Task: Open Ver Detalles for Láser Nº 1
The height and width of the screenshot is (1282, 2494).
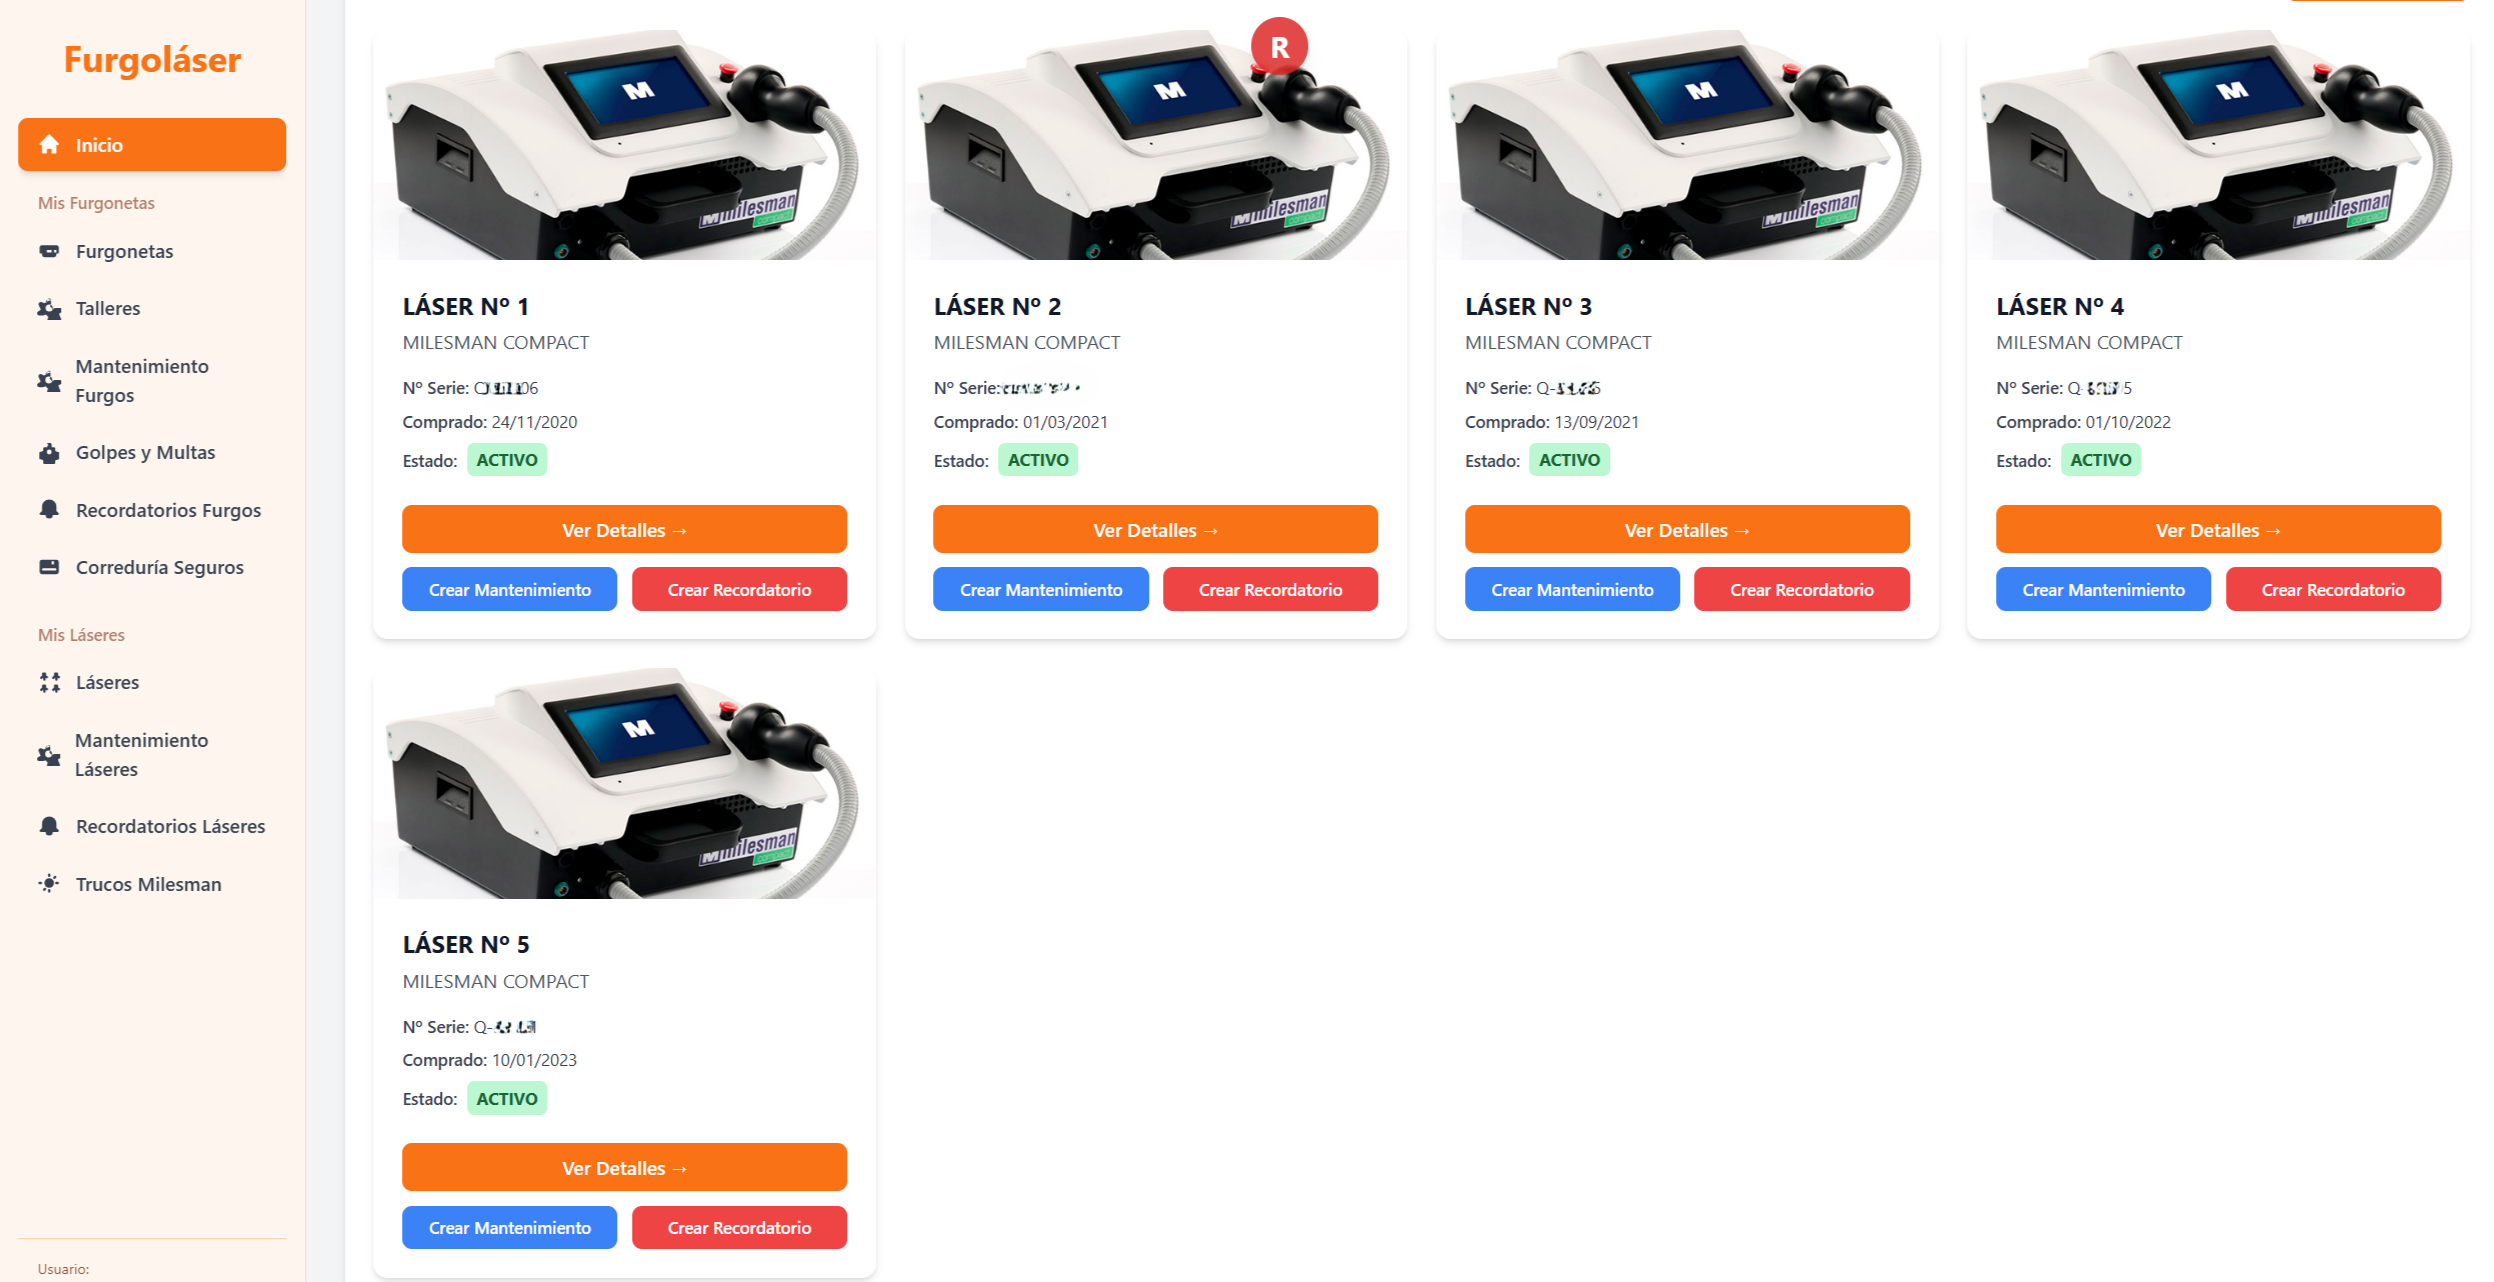Action: click(624, 530)
